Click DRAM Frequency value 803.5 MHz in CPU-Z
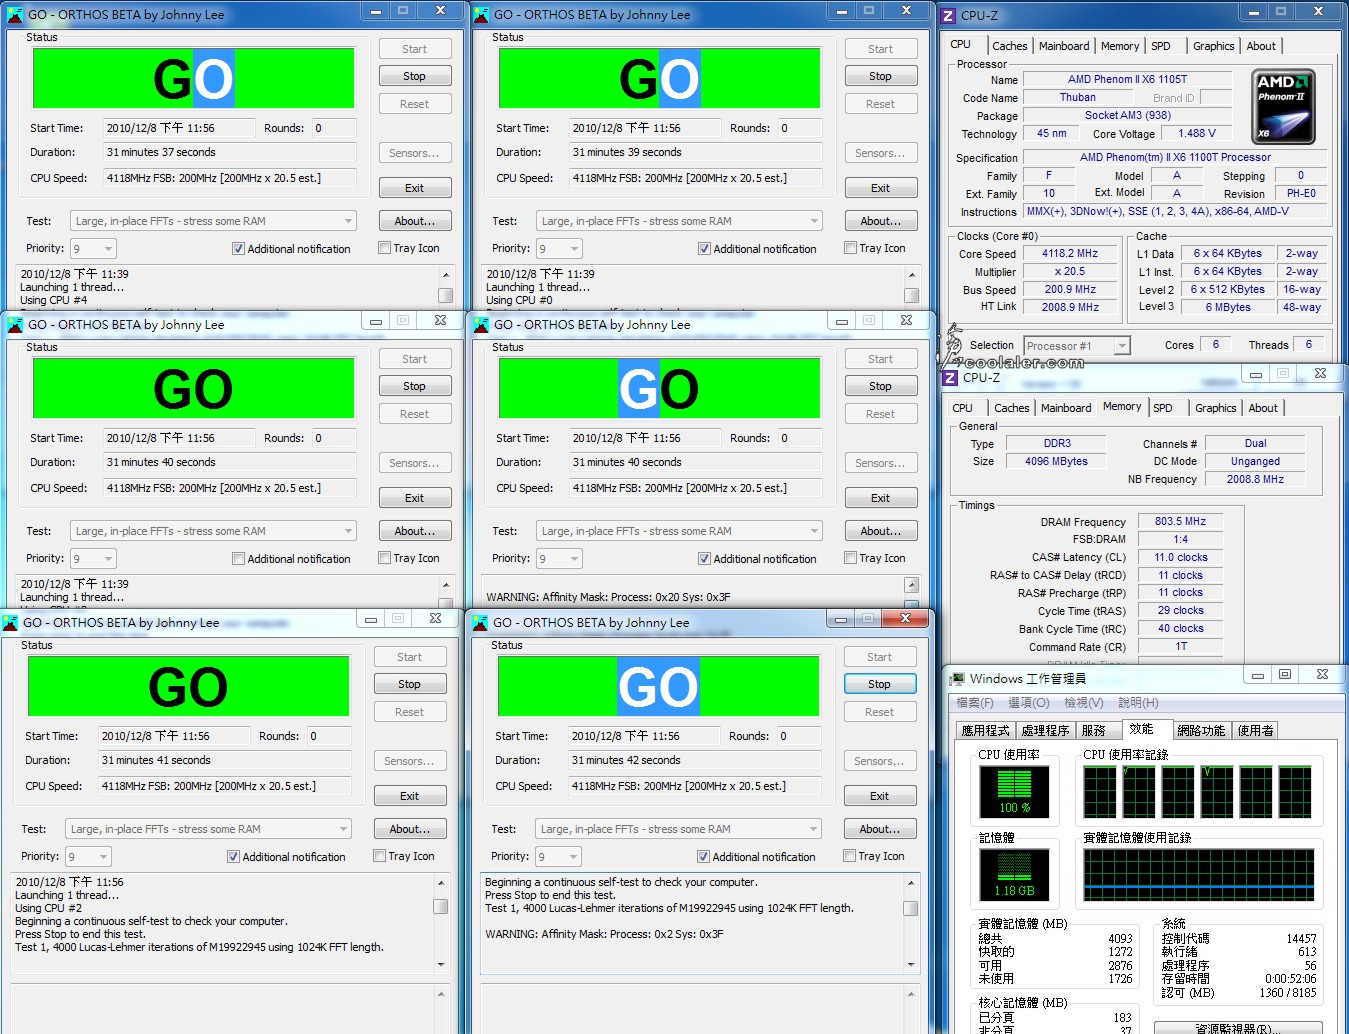This screenshot has width=1349, height=1034. 1180,521
